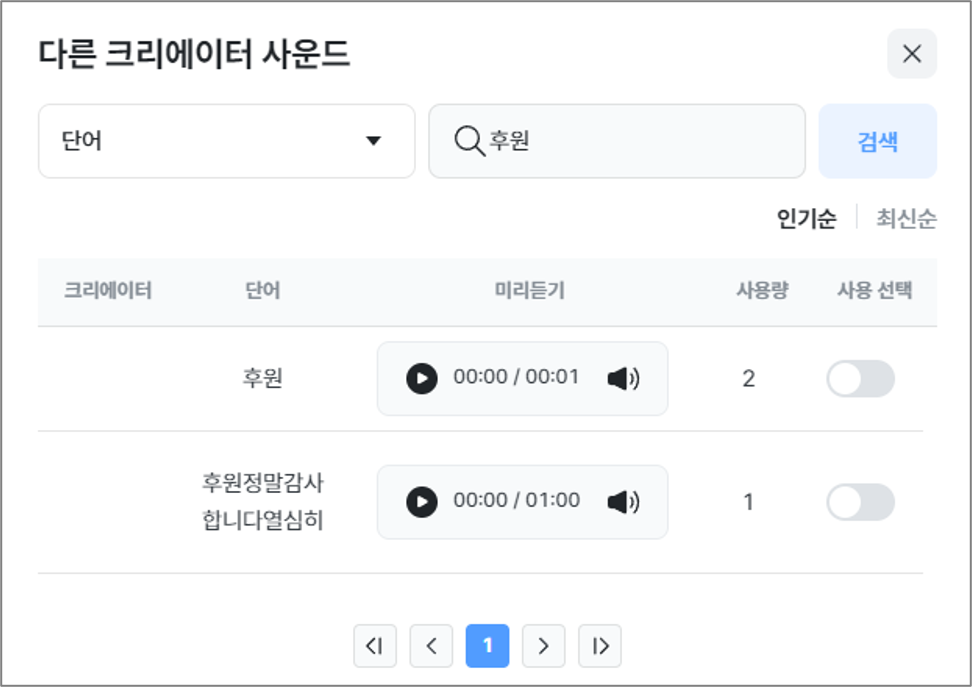Click the search magnifier icon
Image resolution: width=972 pixels, height=687 pixels.
click(468, 141)
